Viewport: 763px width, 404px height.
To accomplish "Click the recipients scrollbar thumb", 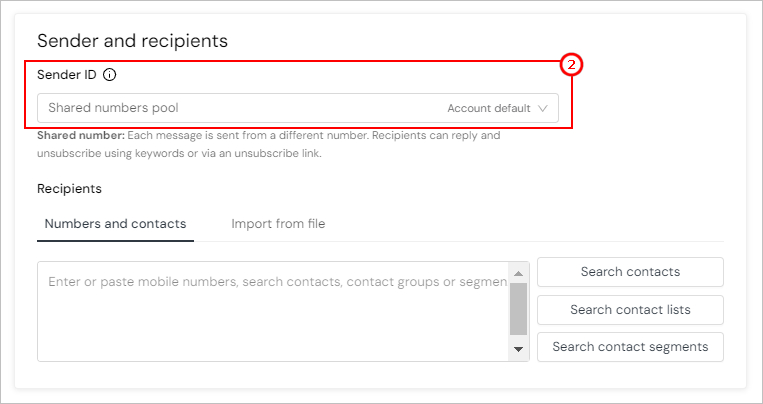I will pos(518,306).
